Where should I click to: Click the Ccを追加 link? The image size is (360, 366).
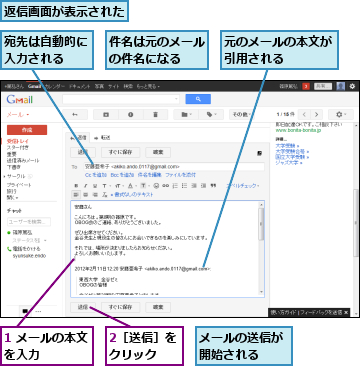(96, 175)
